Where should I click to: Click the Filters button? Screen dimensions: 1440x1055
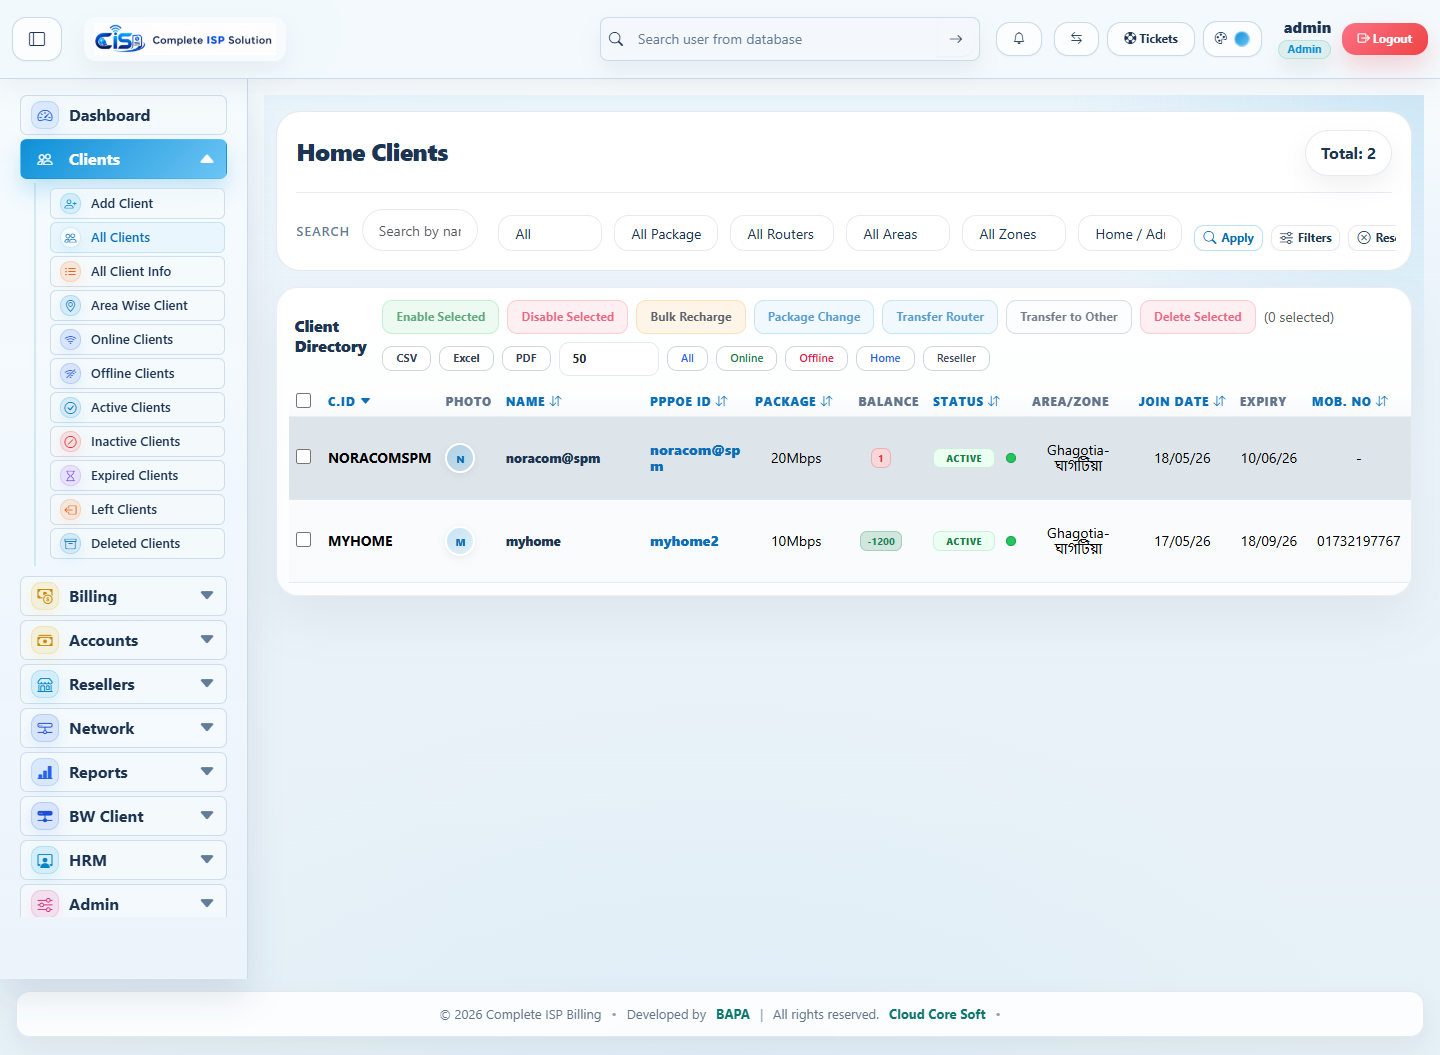tap(1305, 238)
